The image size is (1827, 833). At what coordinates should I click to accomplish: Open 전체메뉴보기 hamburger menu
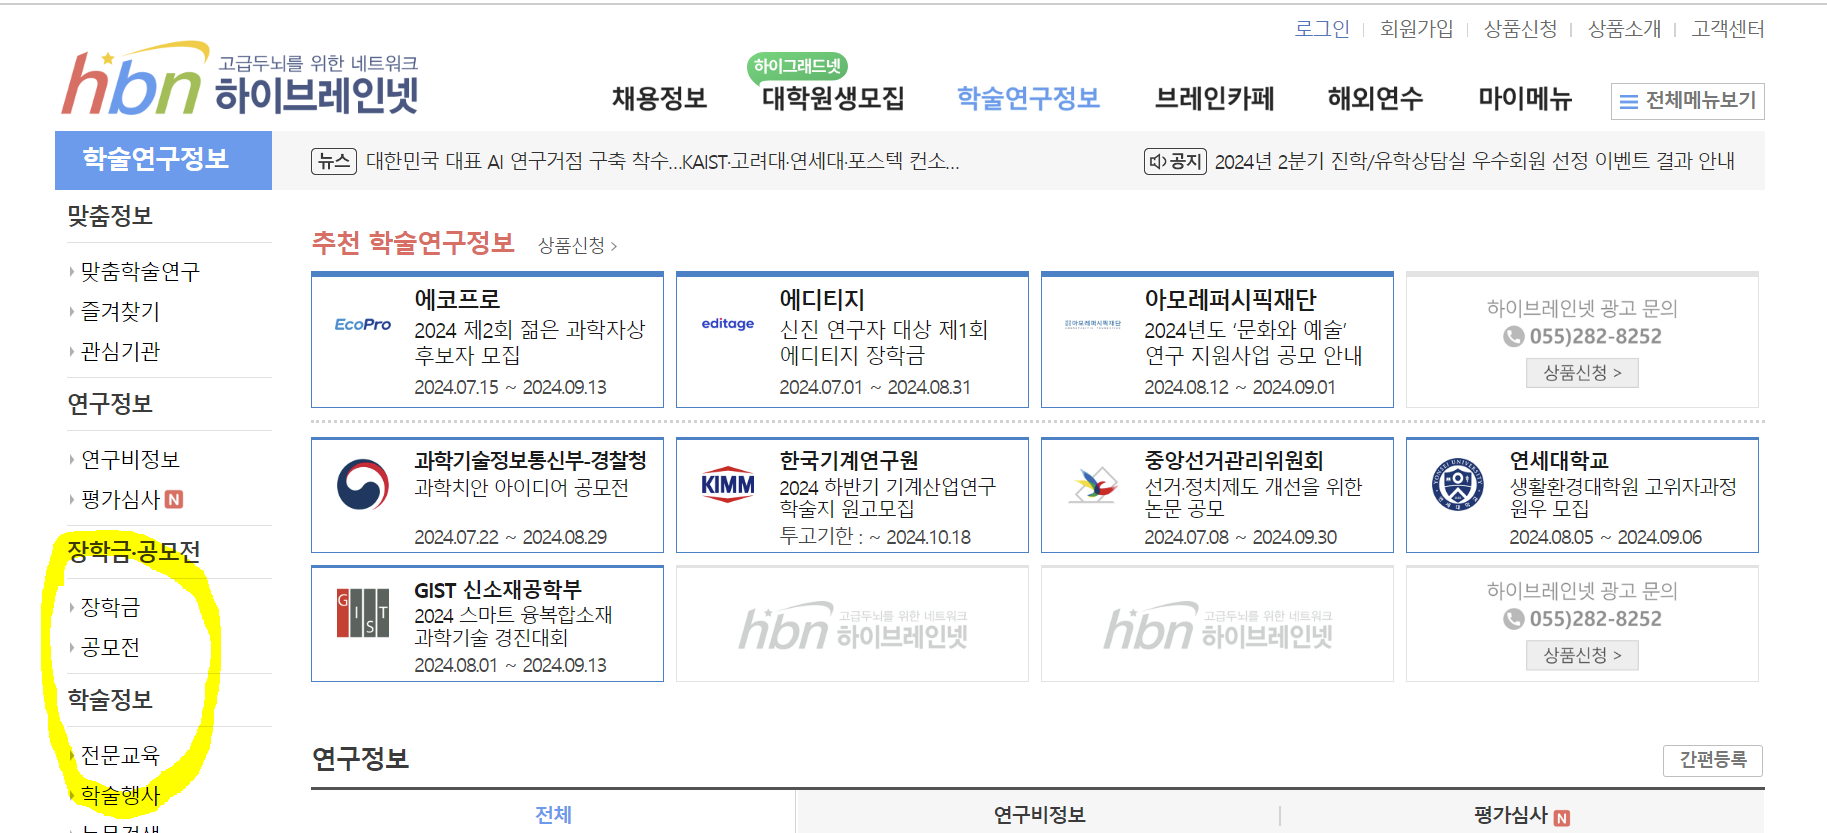[1688, 101]
